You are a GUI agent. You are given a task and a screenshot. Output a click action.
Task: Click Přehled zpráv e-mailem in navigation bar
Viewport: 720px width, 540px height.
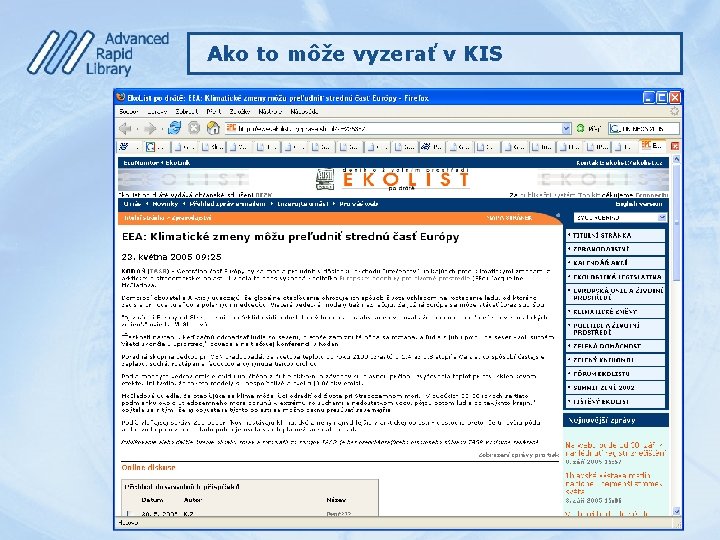227,204
